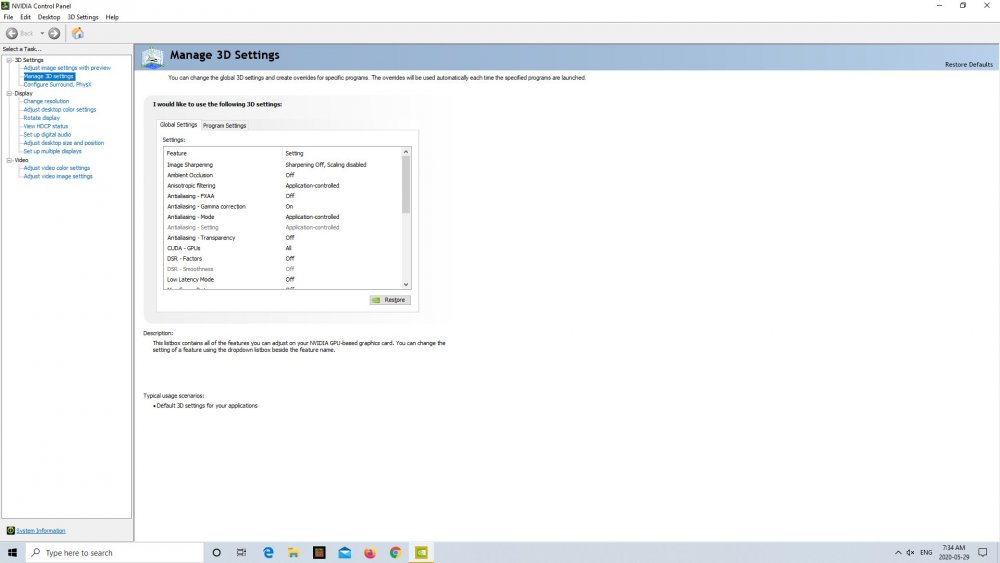Open View HDCP status
The width and height of the screenshot is (1000, 563).
tap(45, 126)
